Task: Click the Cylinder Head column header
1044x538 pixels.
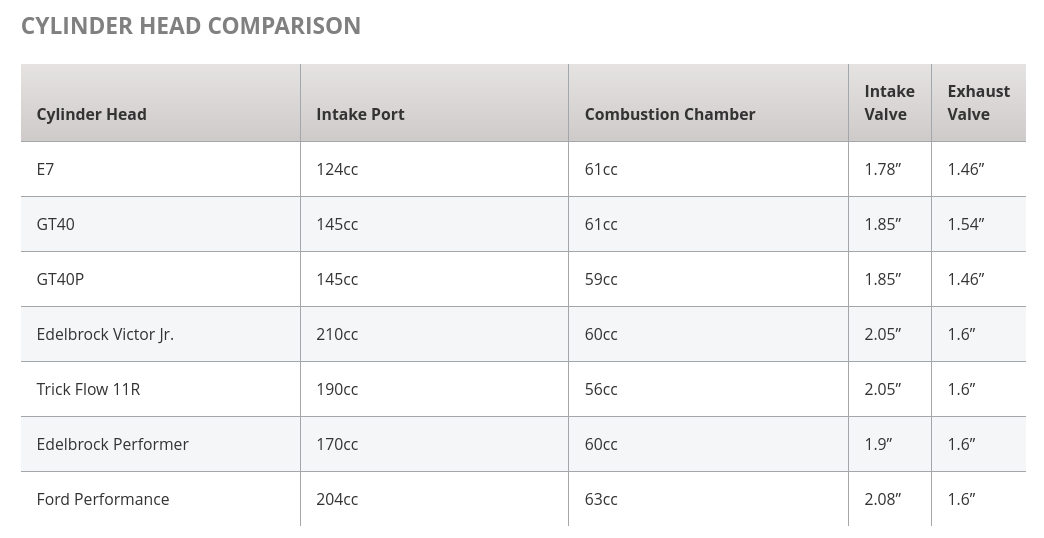Action: coord(92,114)
